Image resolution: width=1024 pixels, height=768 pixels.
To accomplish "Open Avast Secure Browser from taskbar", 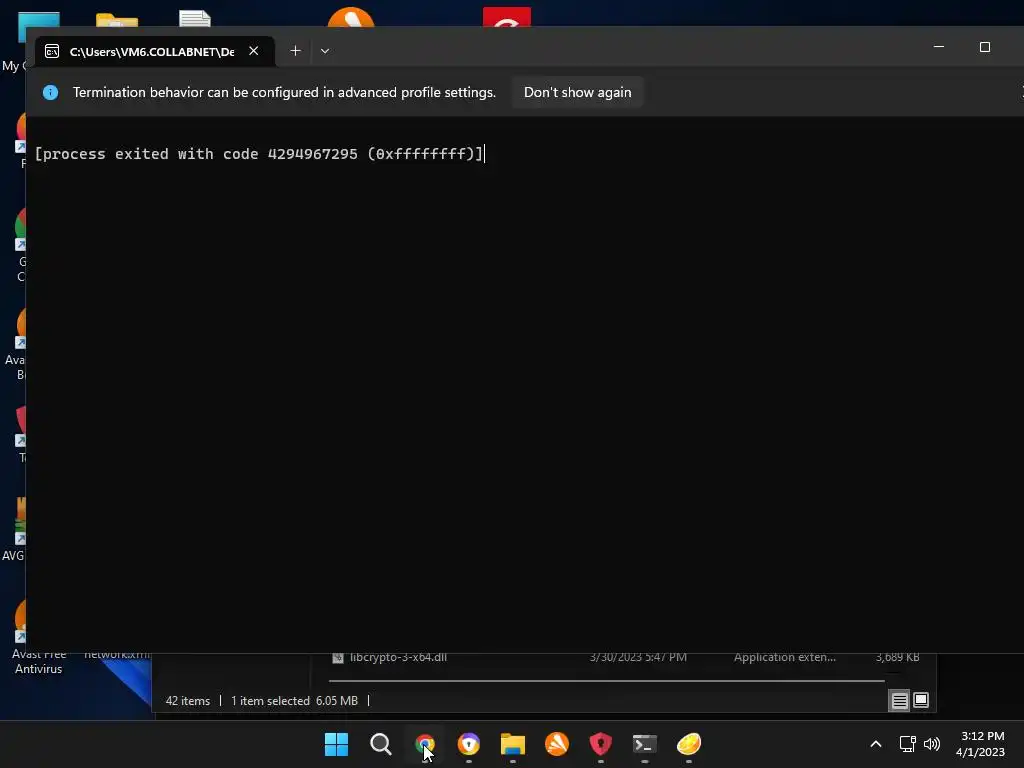I will tap(469, 744).
